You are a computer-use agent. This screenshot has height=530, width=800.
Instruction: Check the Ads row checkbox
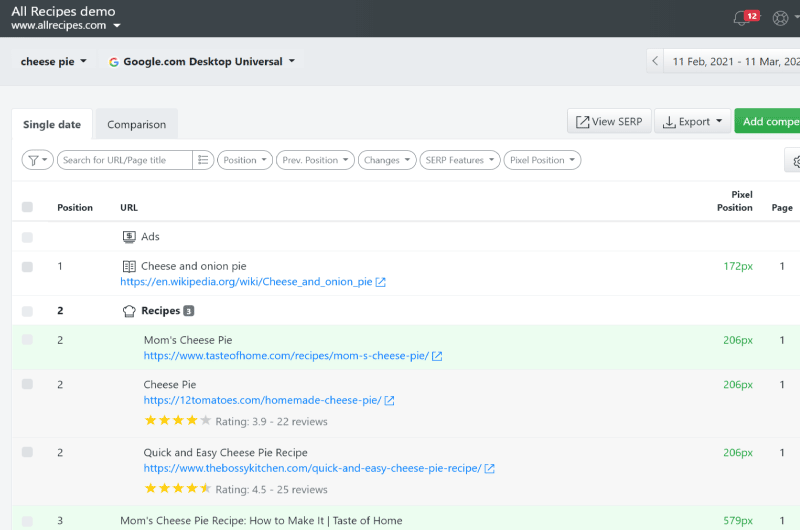click(28, 238)
